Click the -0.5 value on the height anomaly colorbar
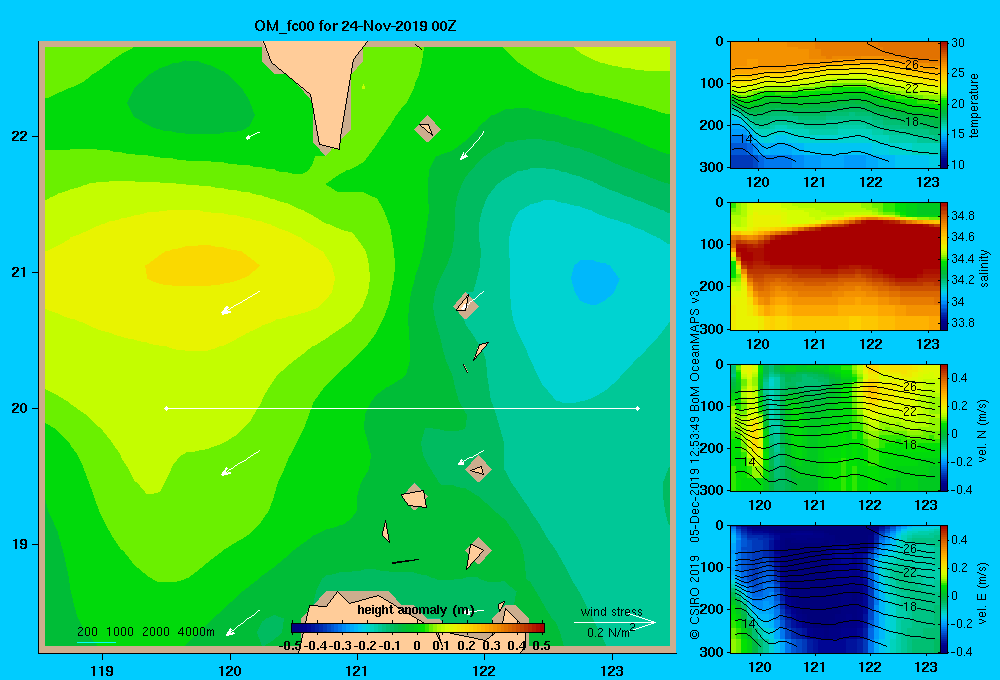Screen dimensions: 1000x680 290,646
